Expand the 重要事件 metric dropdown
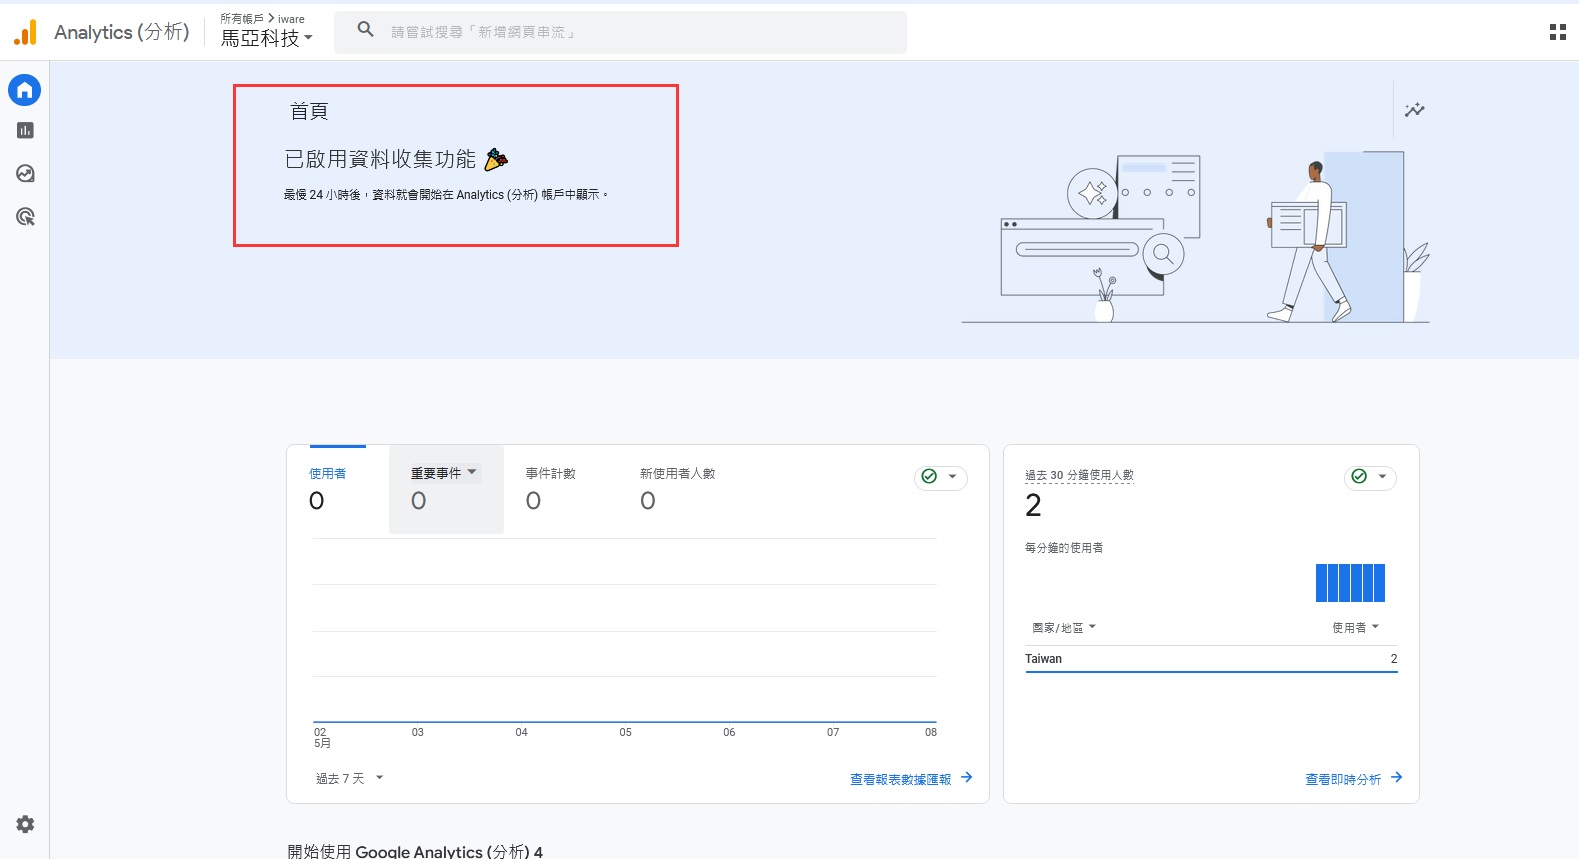 tap(445, 473)
